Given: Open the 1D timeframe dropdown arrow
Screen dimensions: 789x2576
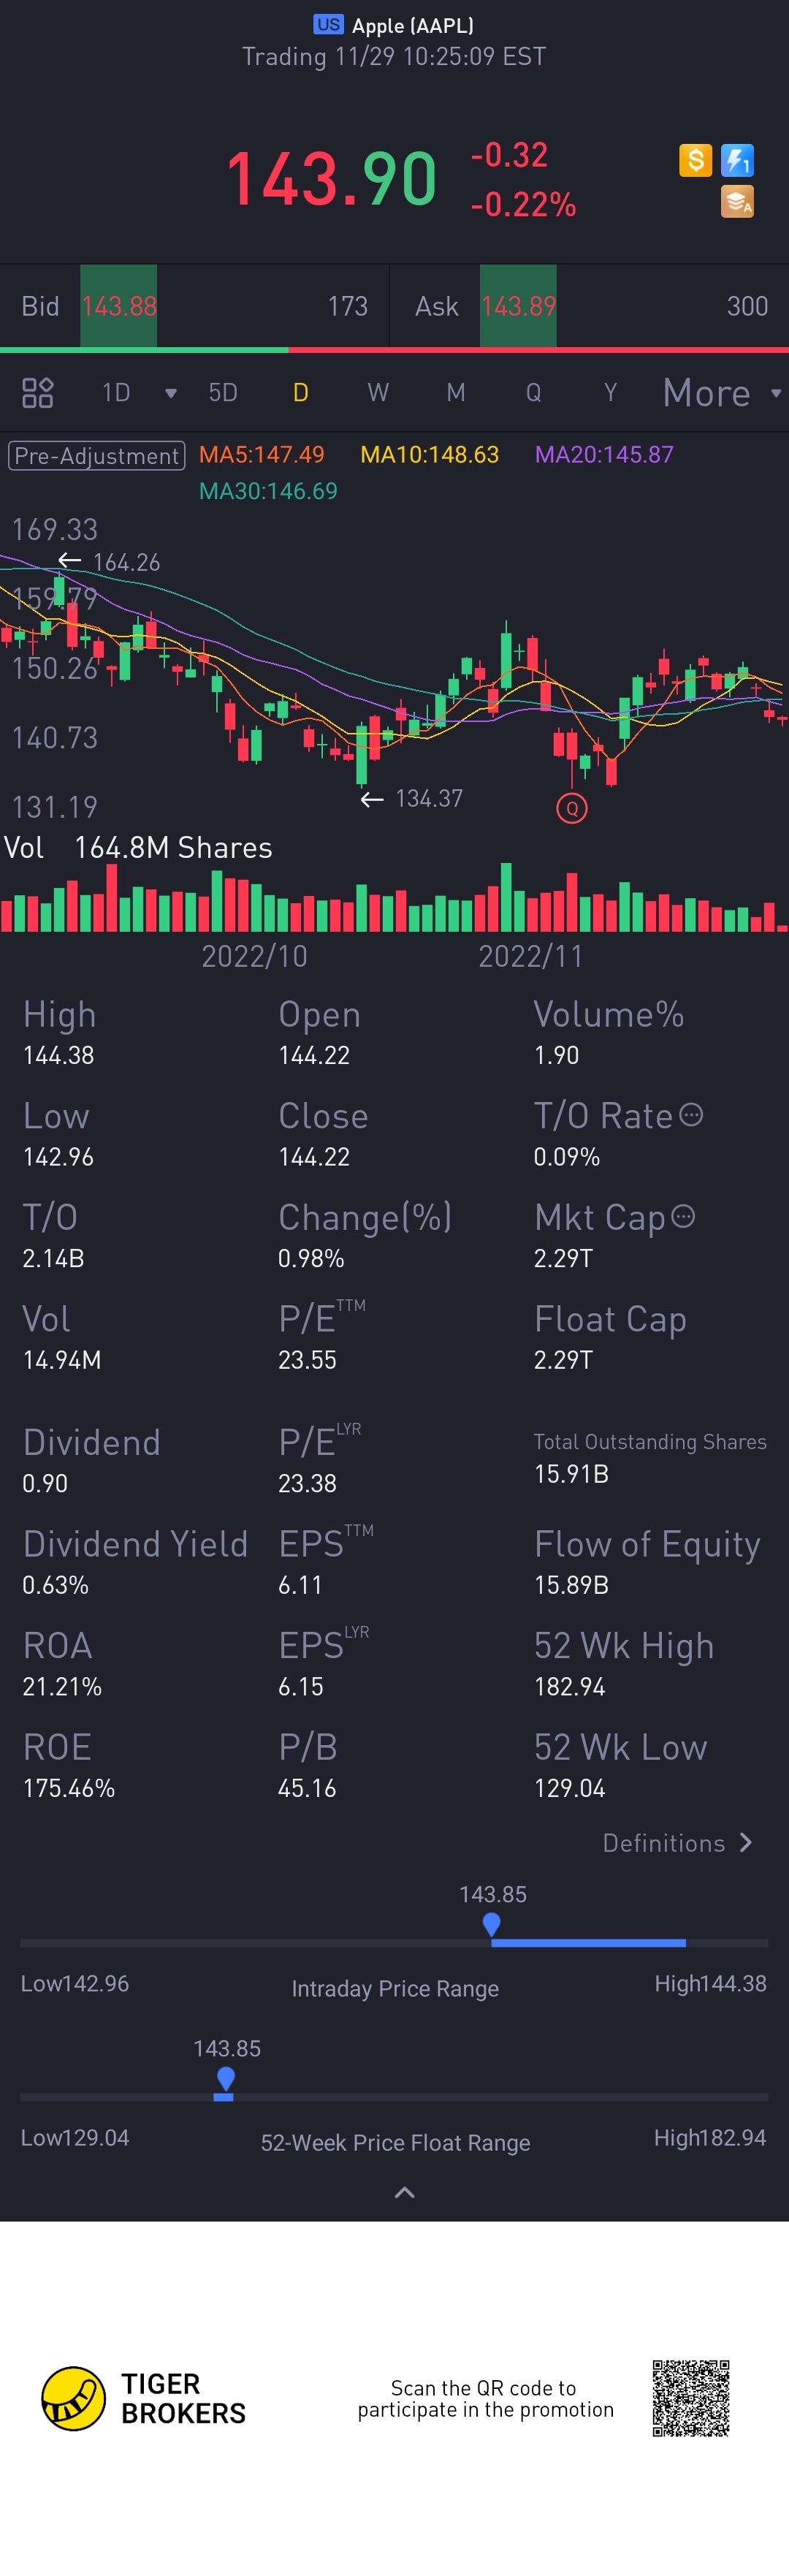Looking at the screenshot, I should tap(171, 393).
